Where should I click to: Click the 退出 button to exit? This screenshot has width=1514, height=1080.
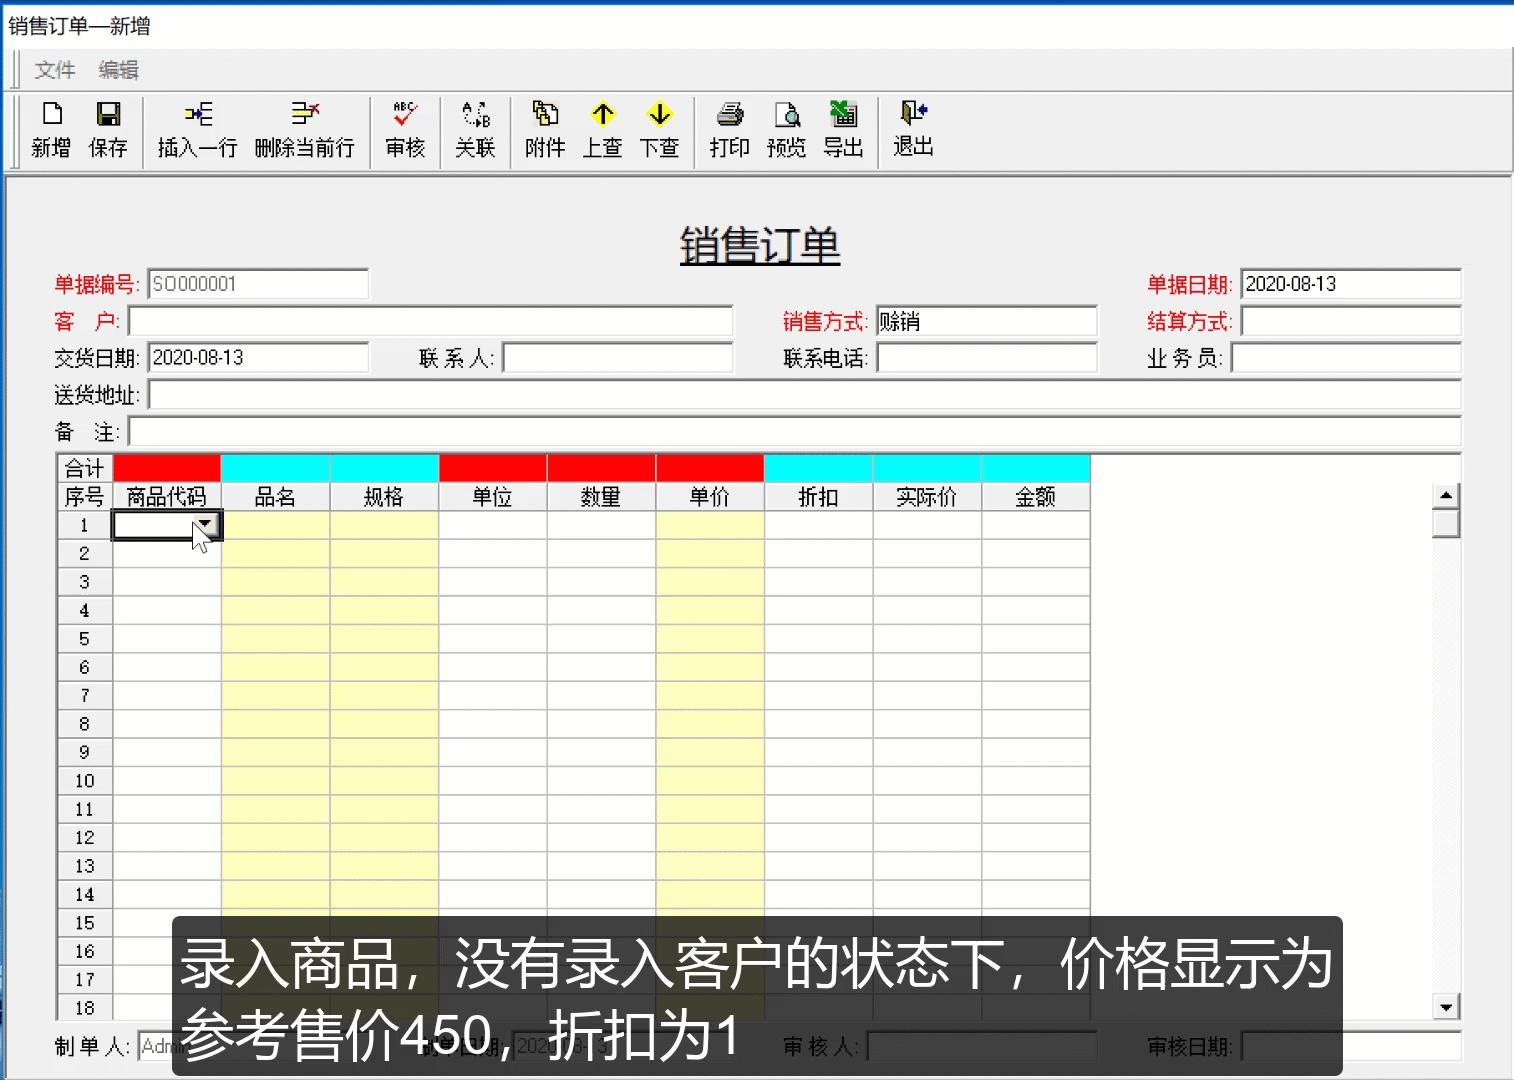[911, 130]
